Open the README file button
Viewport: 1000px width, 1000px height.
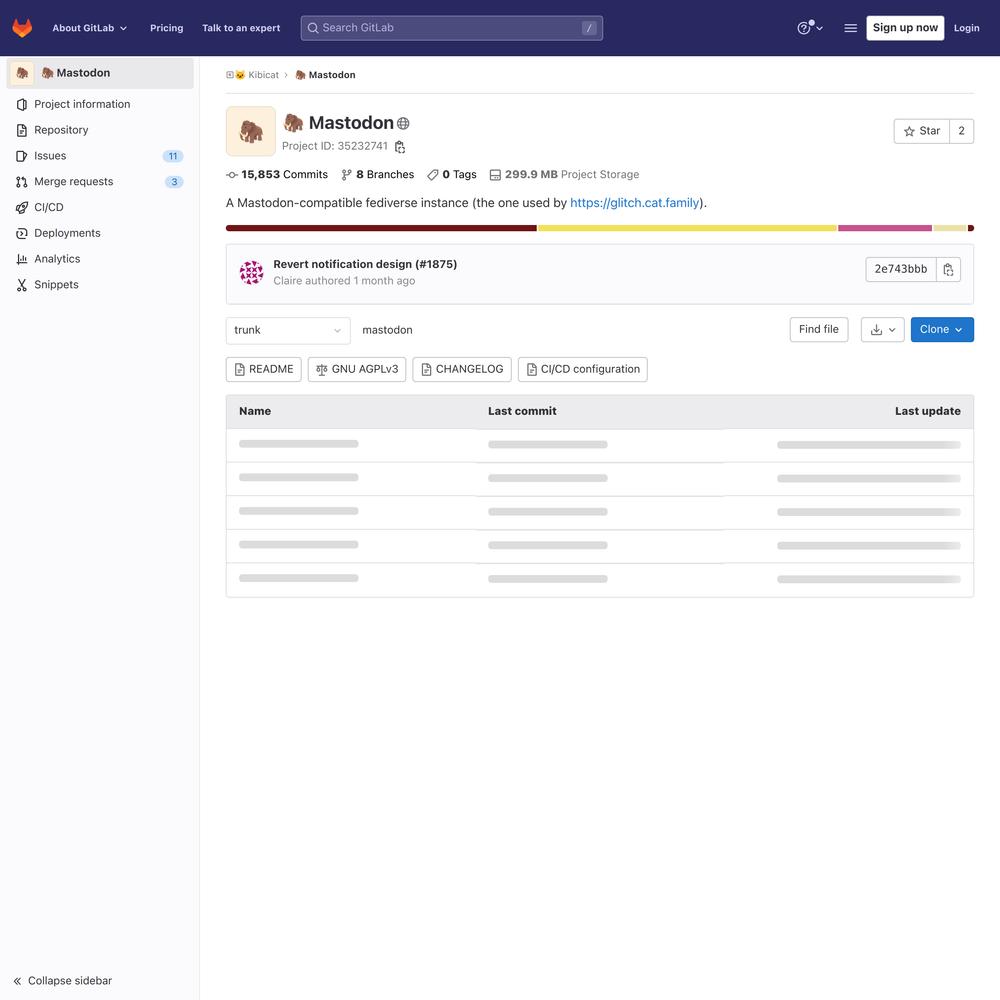[264, 369]
